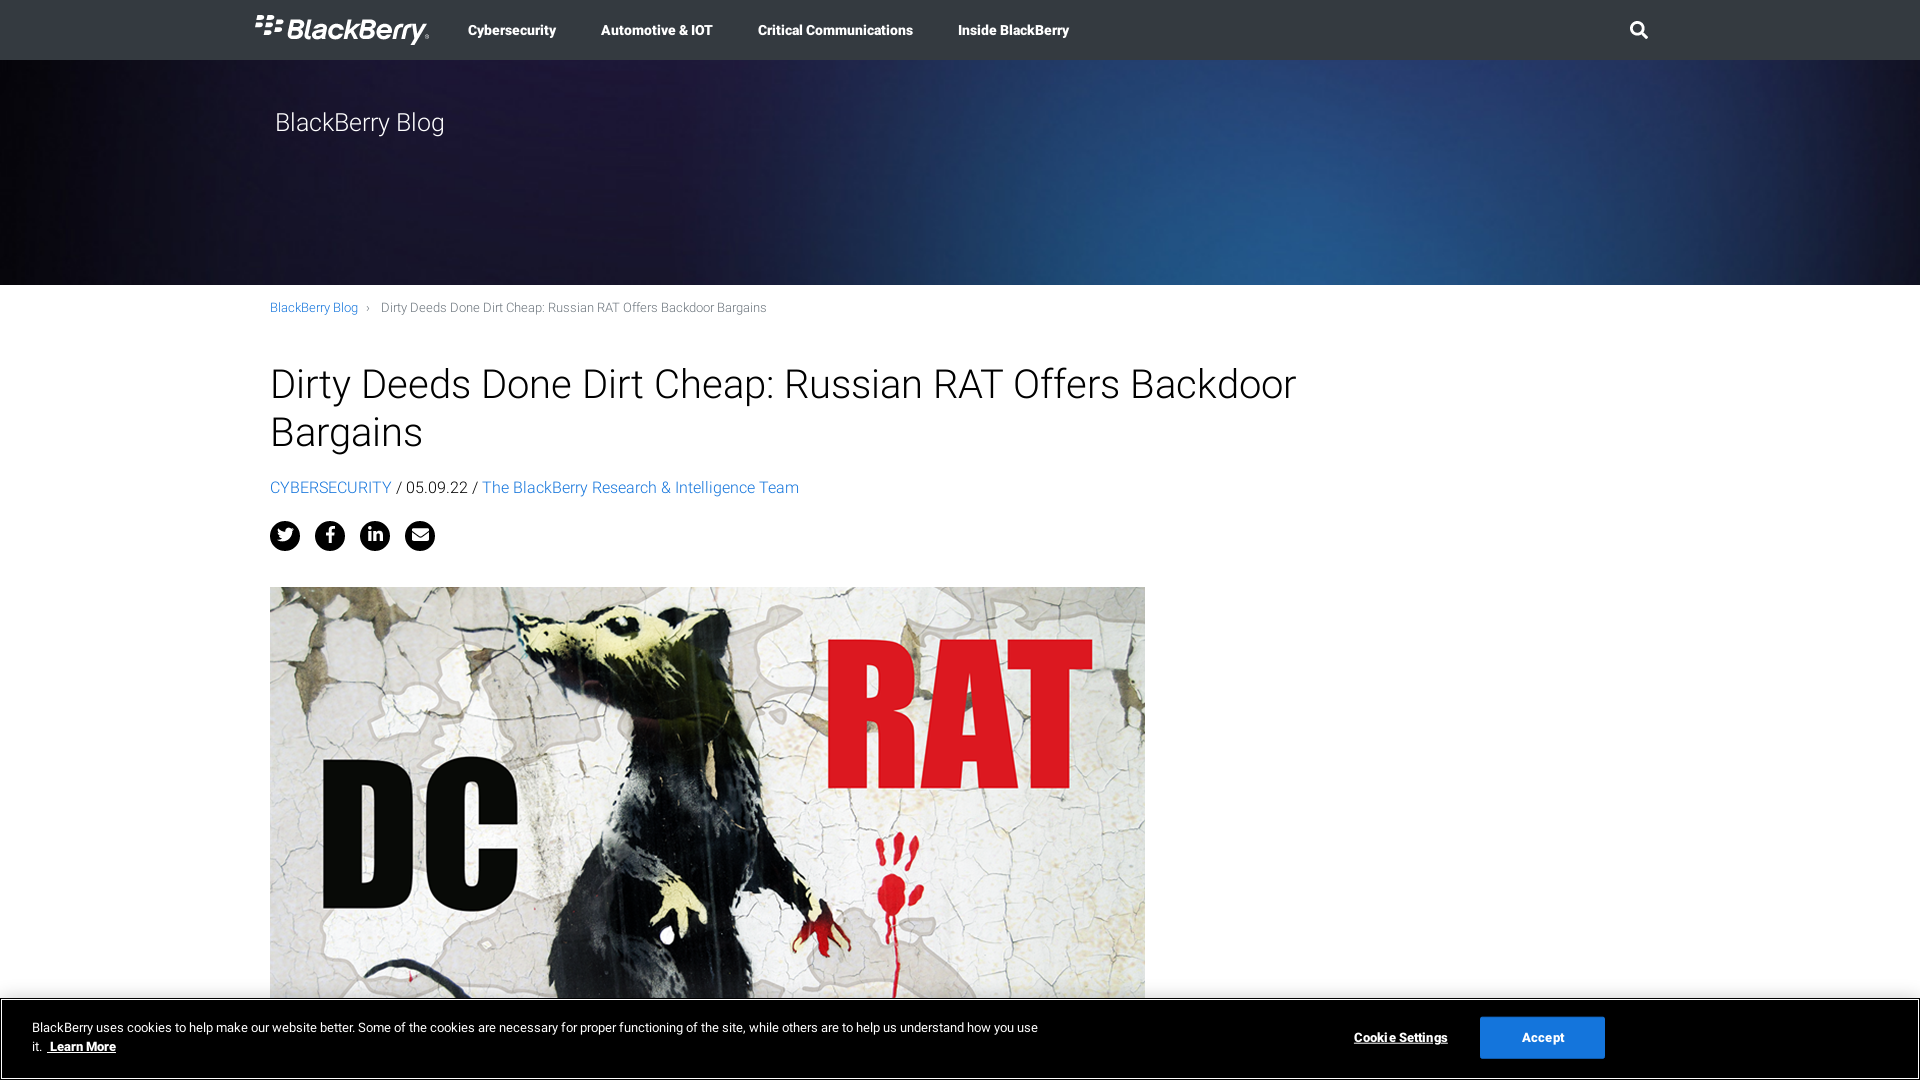Click the BlackBerry logo in header
Viewport: 1920px width, 1080px height.
[x=342, y=30]
